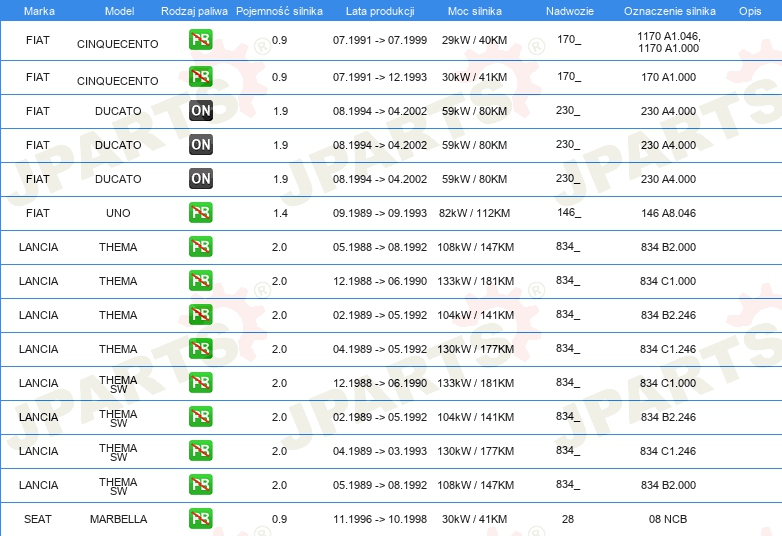Screen dimensions: 782x536
Task: Click the Opis column header
Action: pos(750,11)
